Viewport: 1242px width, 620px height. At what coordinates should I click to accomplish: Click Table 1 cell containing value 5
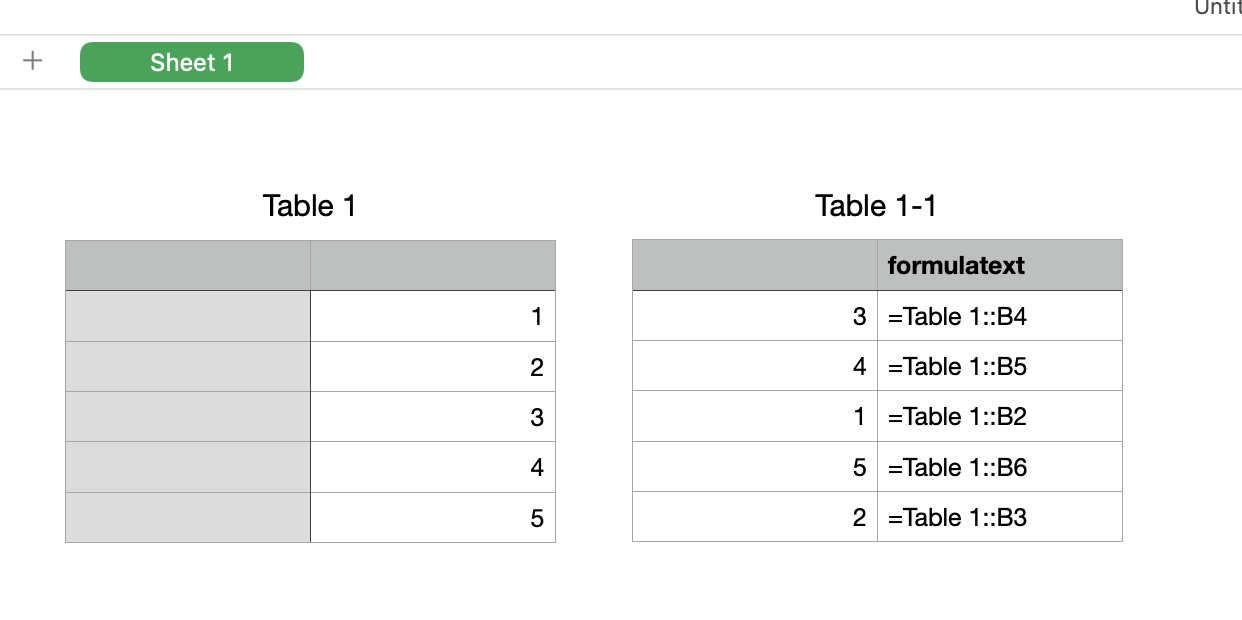pyautogui.click(x=433, y=517)
